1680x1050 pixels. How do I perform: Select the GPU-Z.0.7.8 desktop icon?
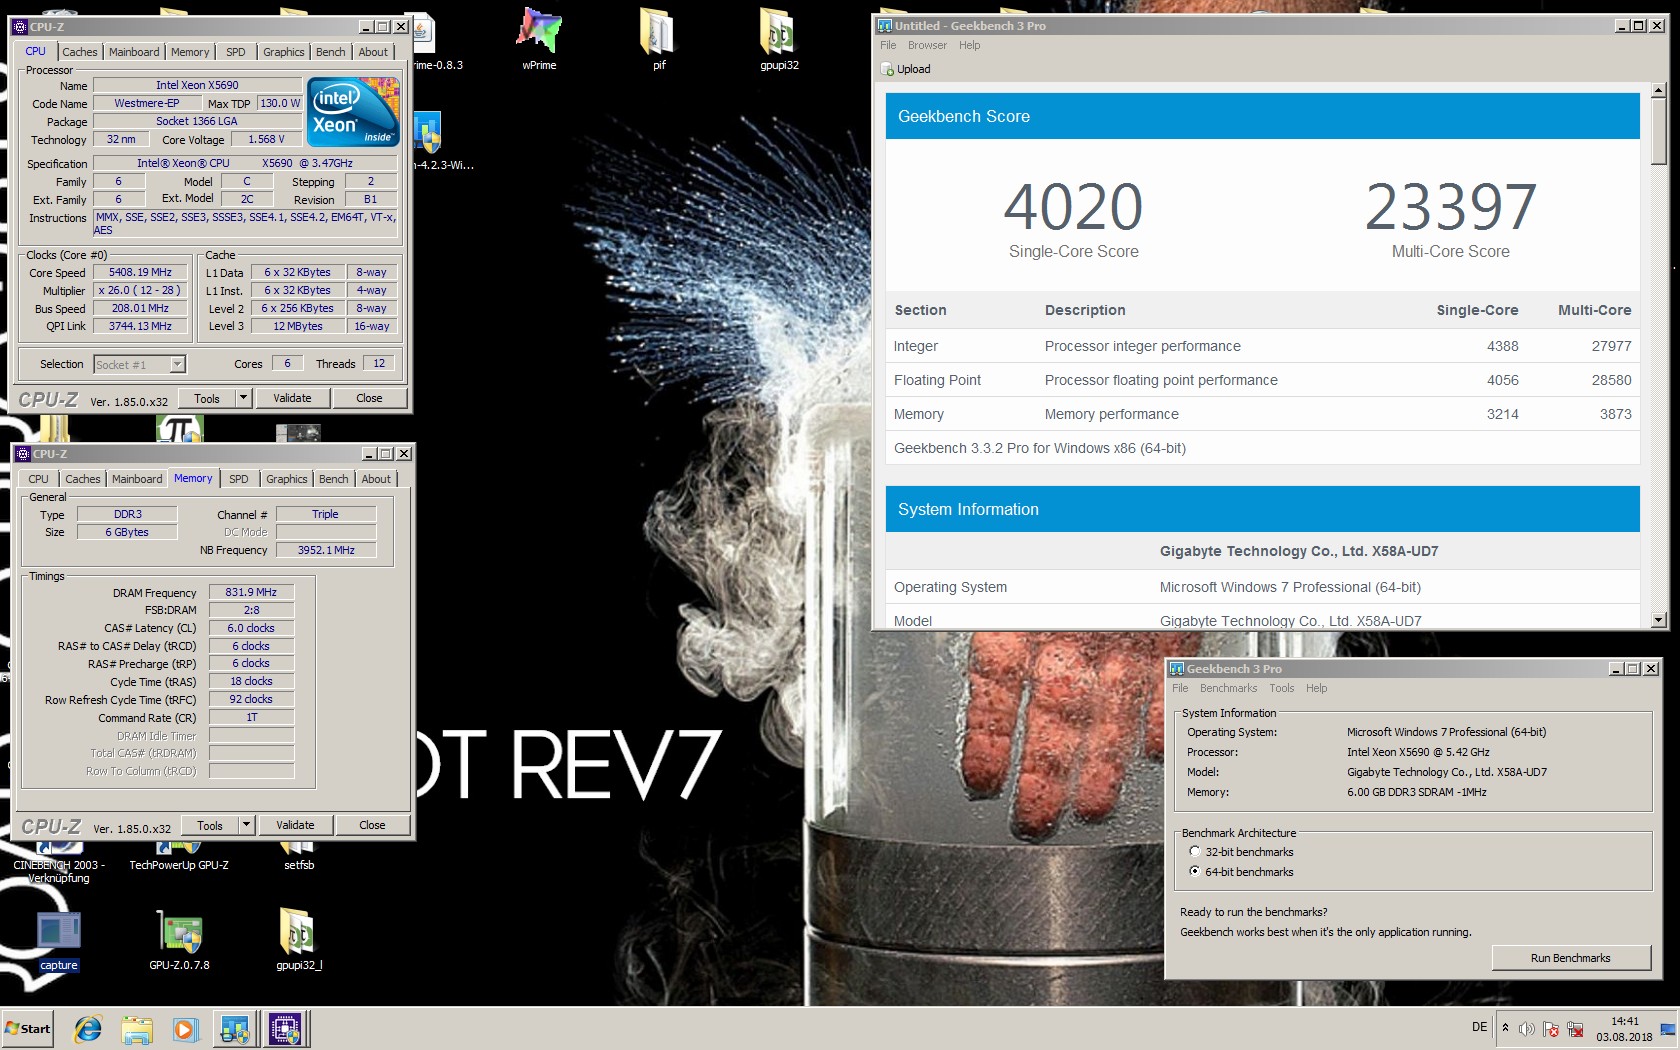click(x=179, y=941)
